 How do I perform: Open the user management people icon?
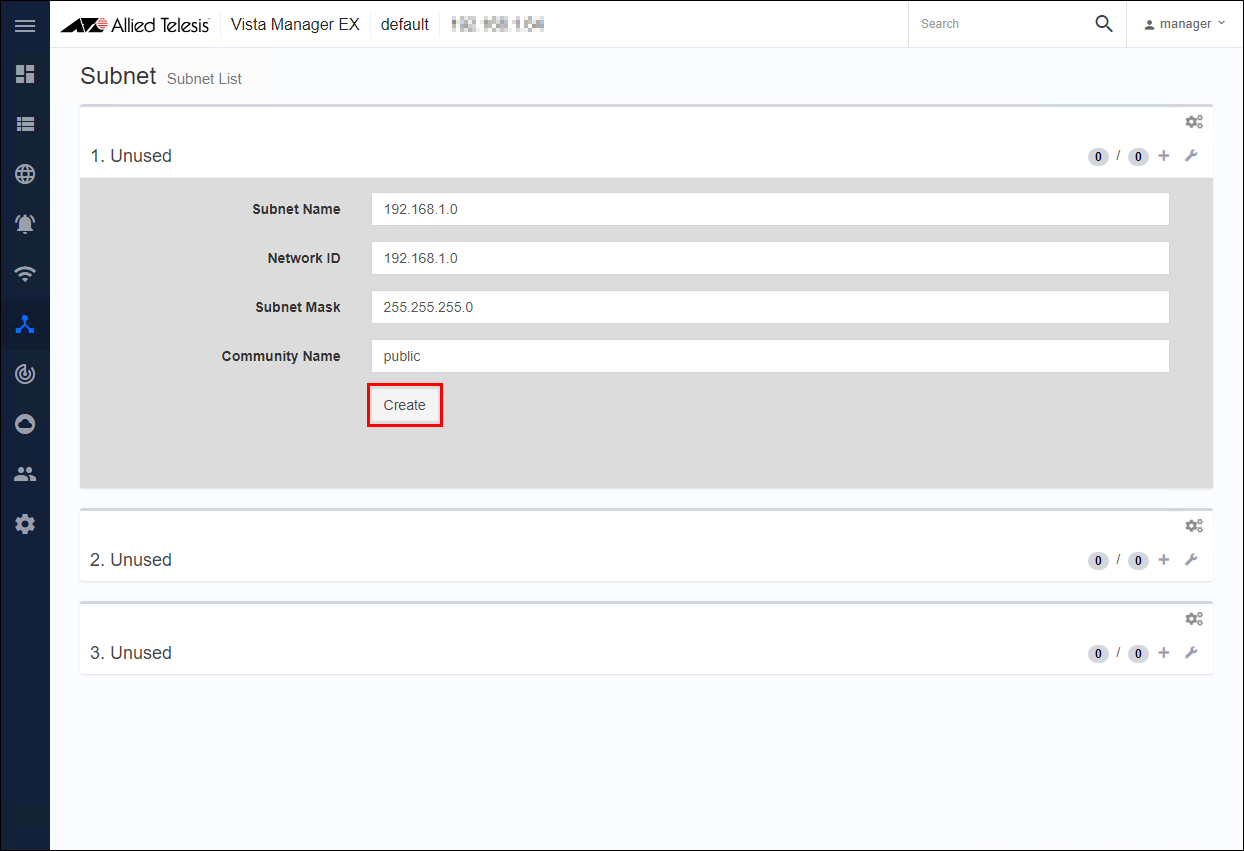click(x=25, y=474)
